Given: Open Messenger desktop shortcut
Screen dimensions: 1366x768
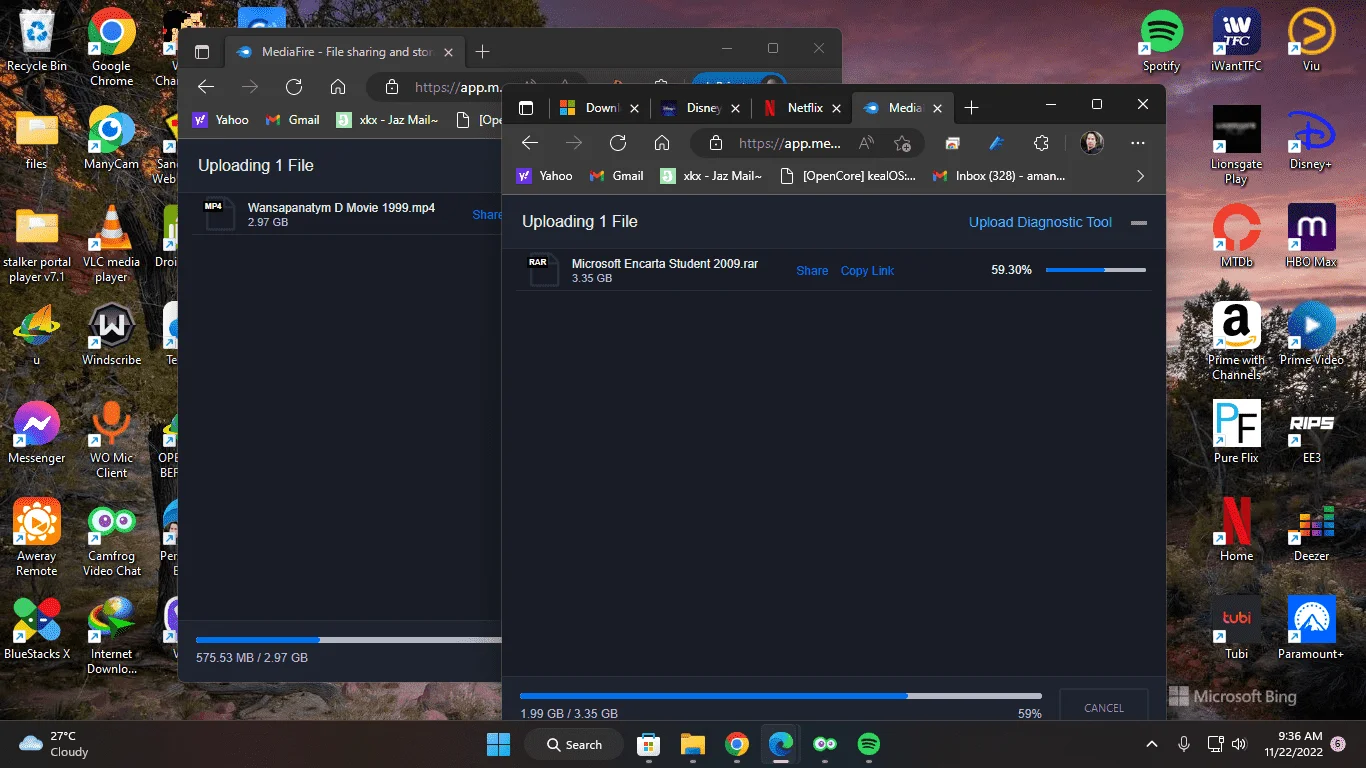Looking at the screenshot, I should click(x=37, y=433).
